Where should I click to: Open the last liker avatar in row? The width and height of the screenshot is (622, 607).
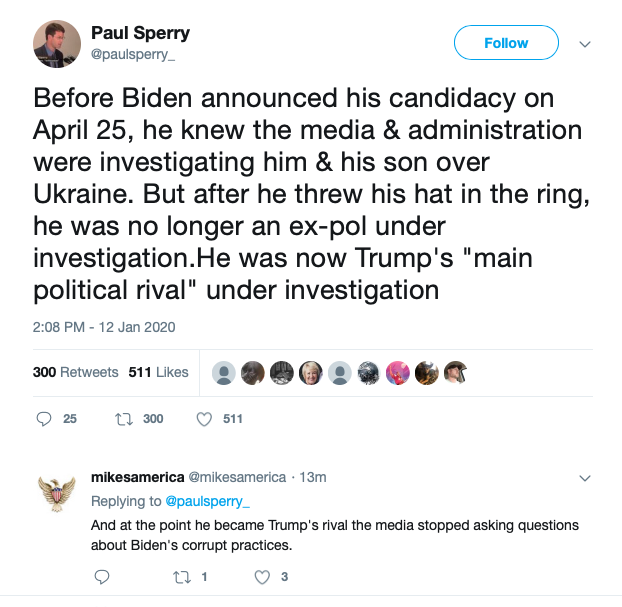[456, 372]
